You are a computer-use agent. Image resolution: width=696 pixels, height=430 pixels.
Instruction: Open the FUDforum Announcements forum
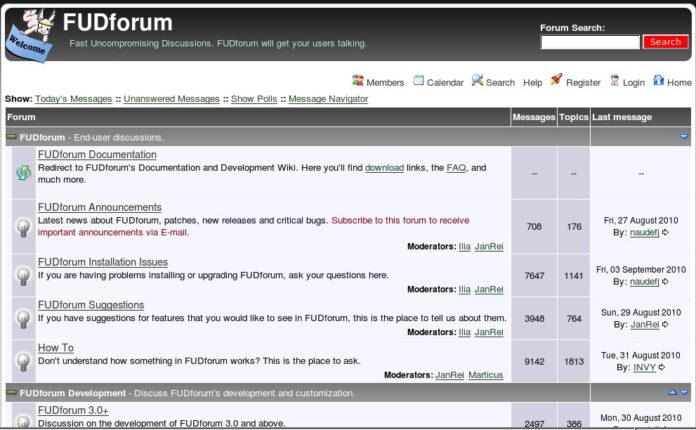tap(99, 207)
